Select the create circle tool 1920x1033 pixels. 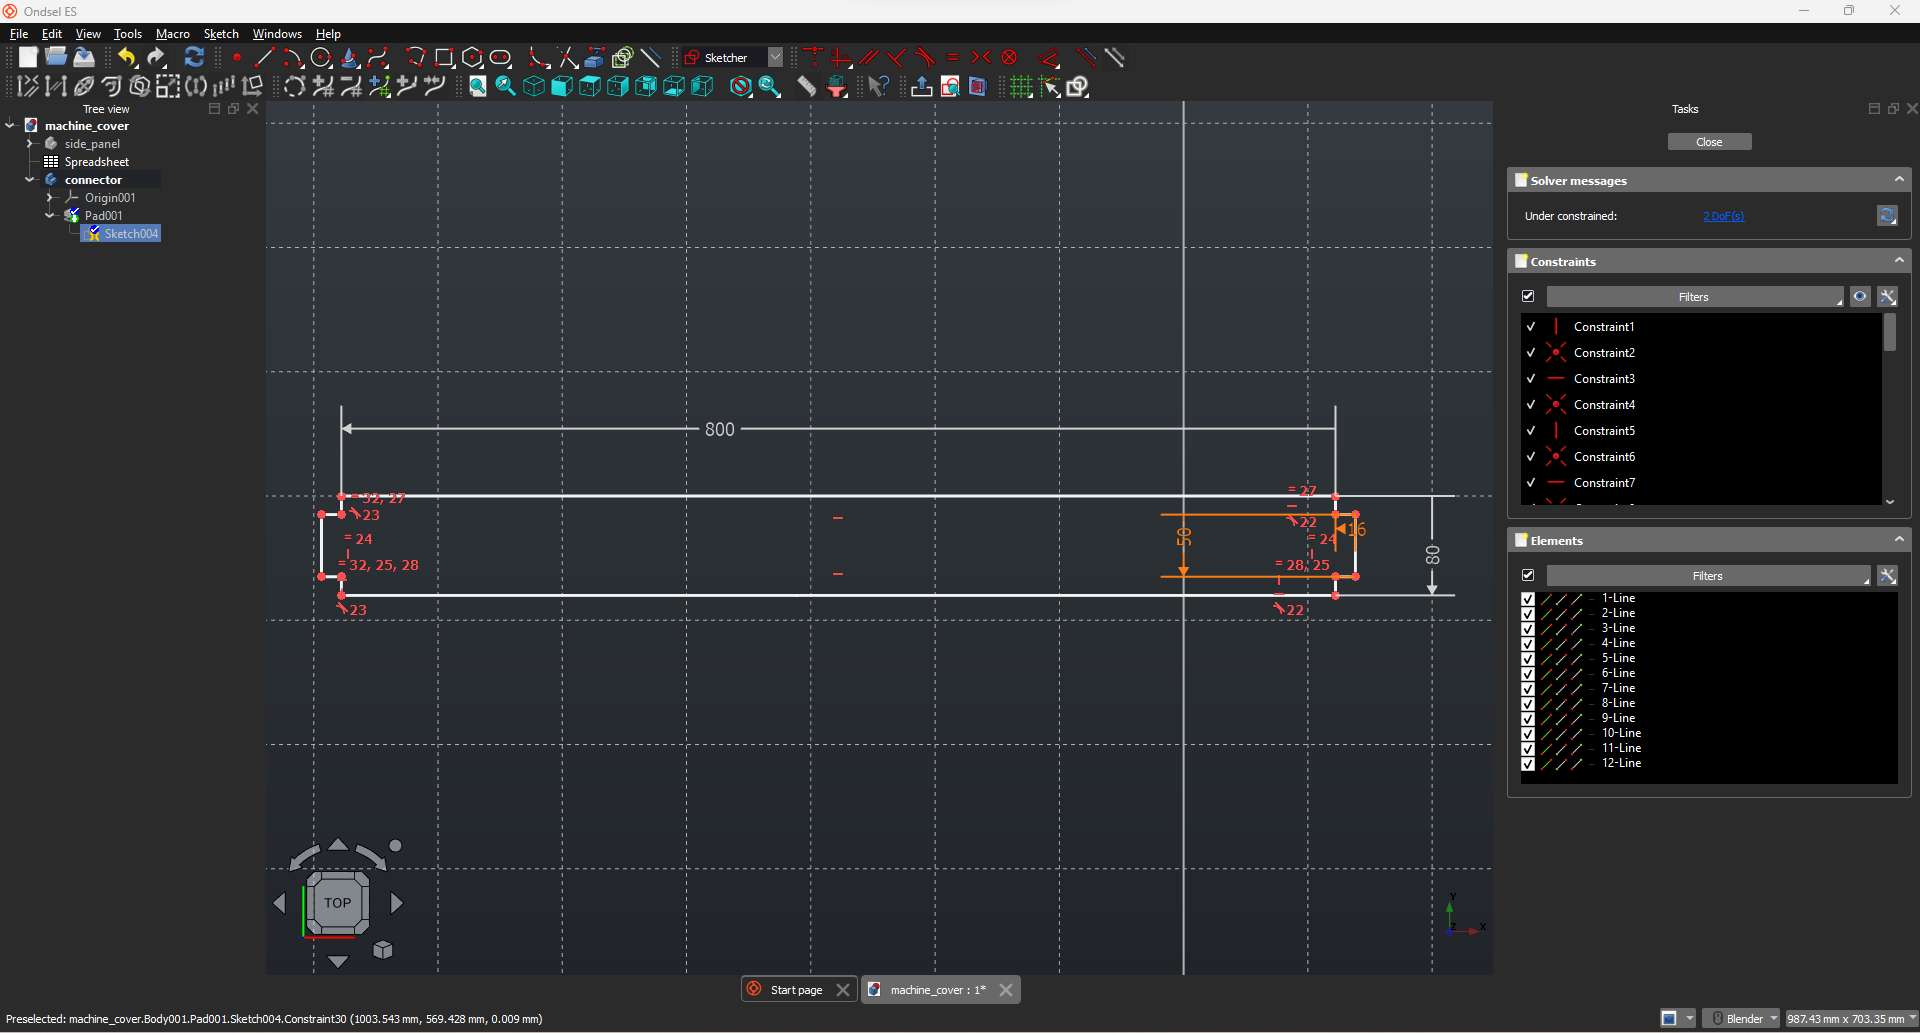click(x=322, y=58)
